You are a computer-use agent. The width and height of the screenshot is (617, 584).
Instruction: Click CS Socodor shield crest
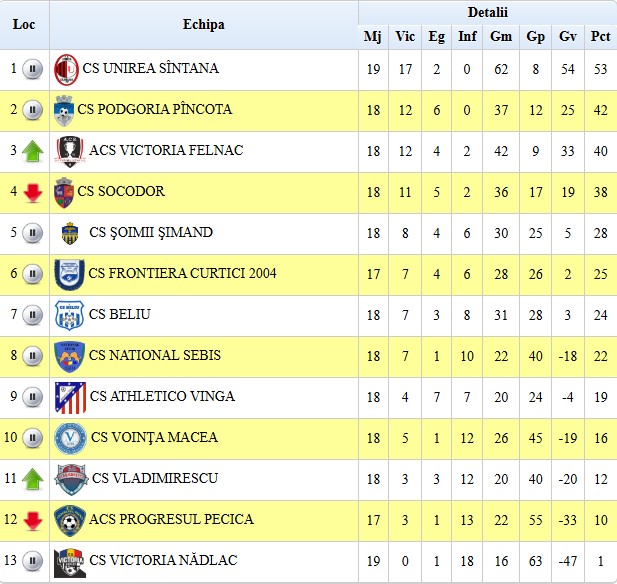click(x=64, y=192)
